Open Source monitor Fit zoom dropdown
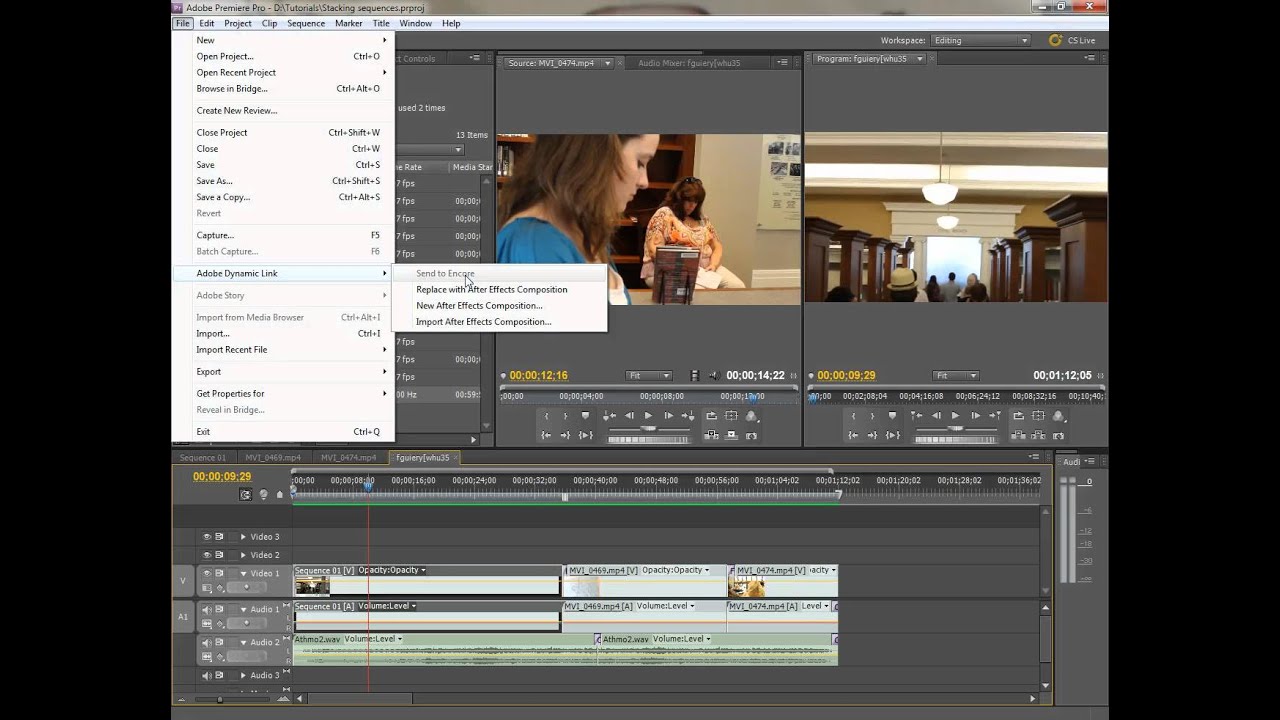Viewport: 1280px width, 720px height. [649, 376]
